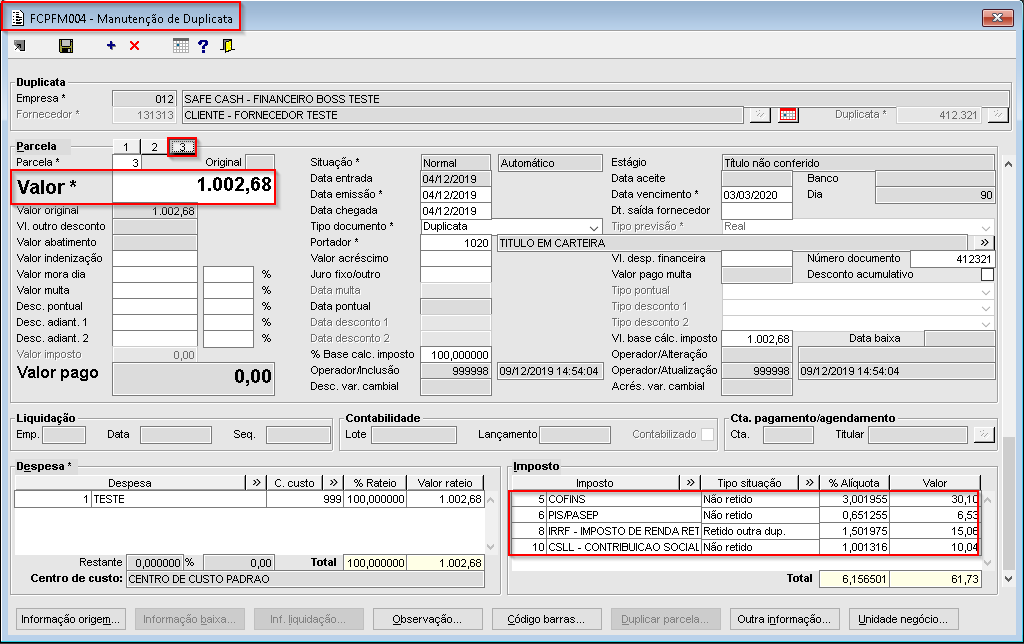Click the % Base calc. imposto field
The image size is (1024, 644).
coord(456,355)
